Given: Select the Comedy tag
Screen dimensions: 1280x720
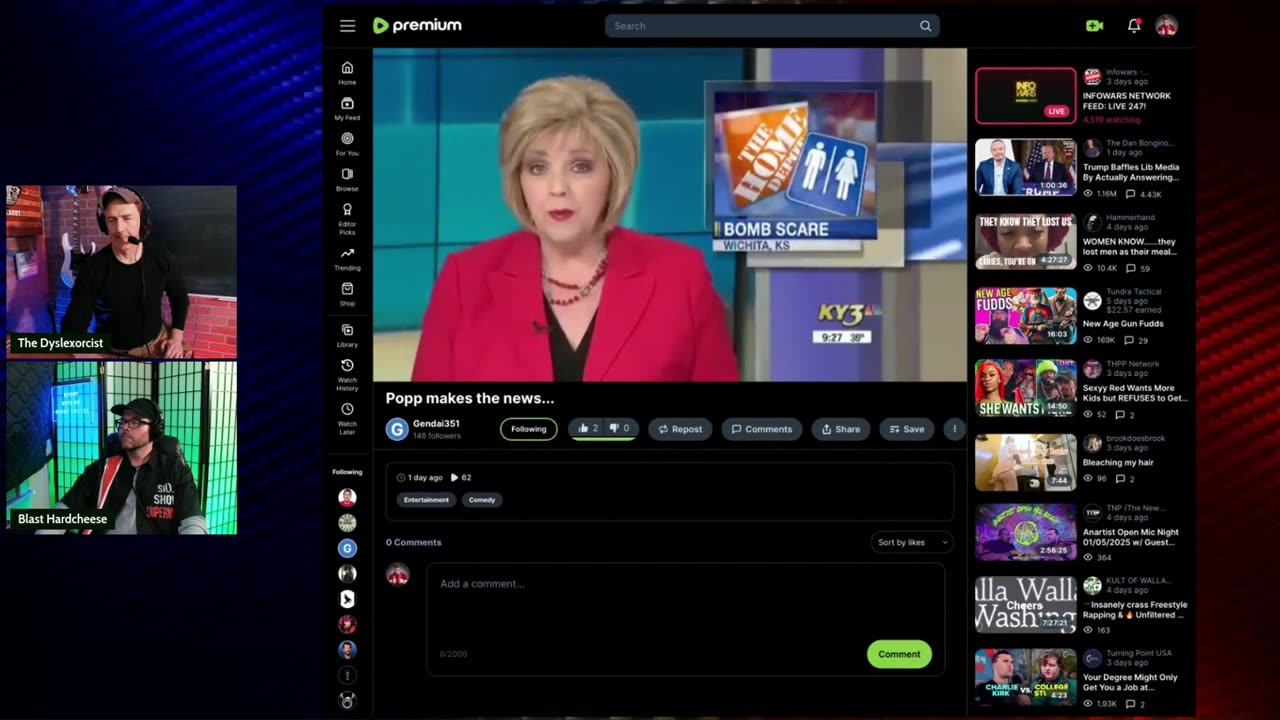Looking at the screenshot, I should point(482,499).
